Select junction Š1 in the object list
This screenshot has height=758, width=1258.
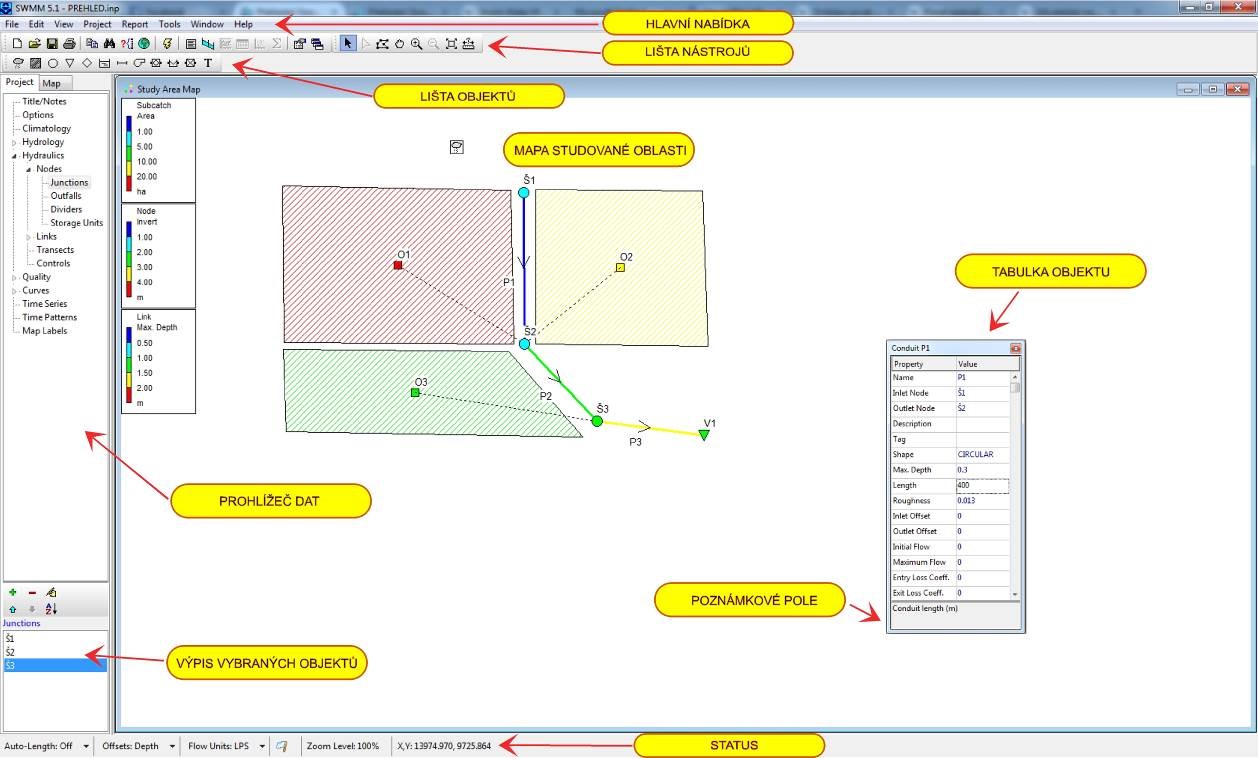click(55, 637)
